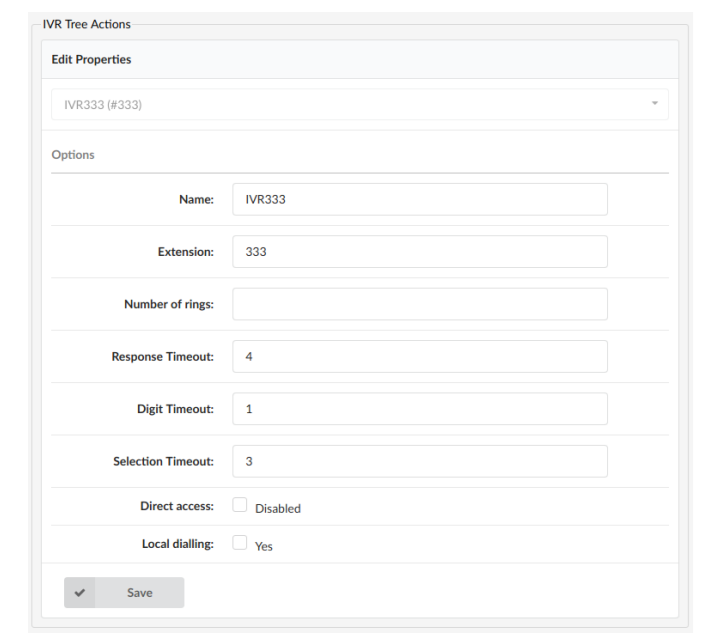Click the 'Response Timeout:' label
Screen dimensions: 720x643
[x=162, y=357]
